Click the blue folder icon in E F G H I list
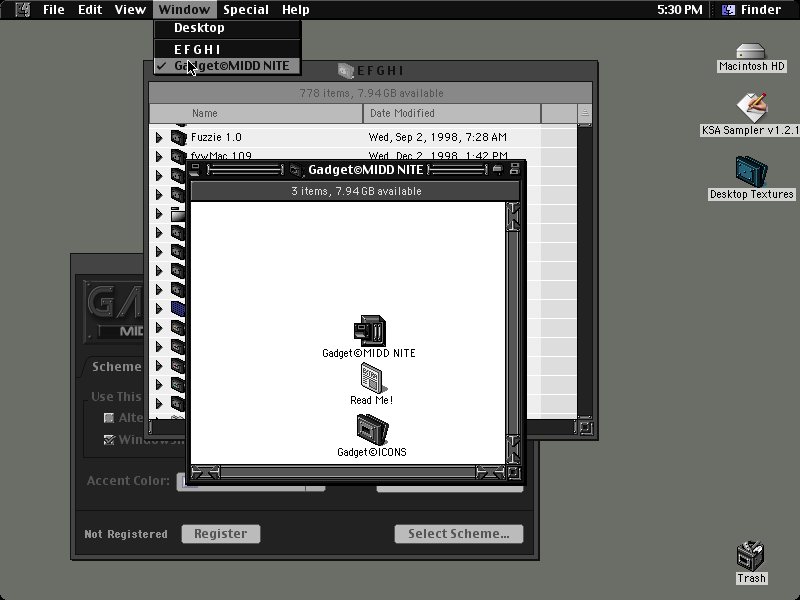 [178, 308]
